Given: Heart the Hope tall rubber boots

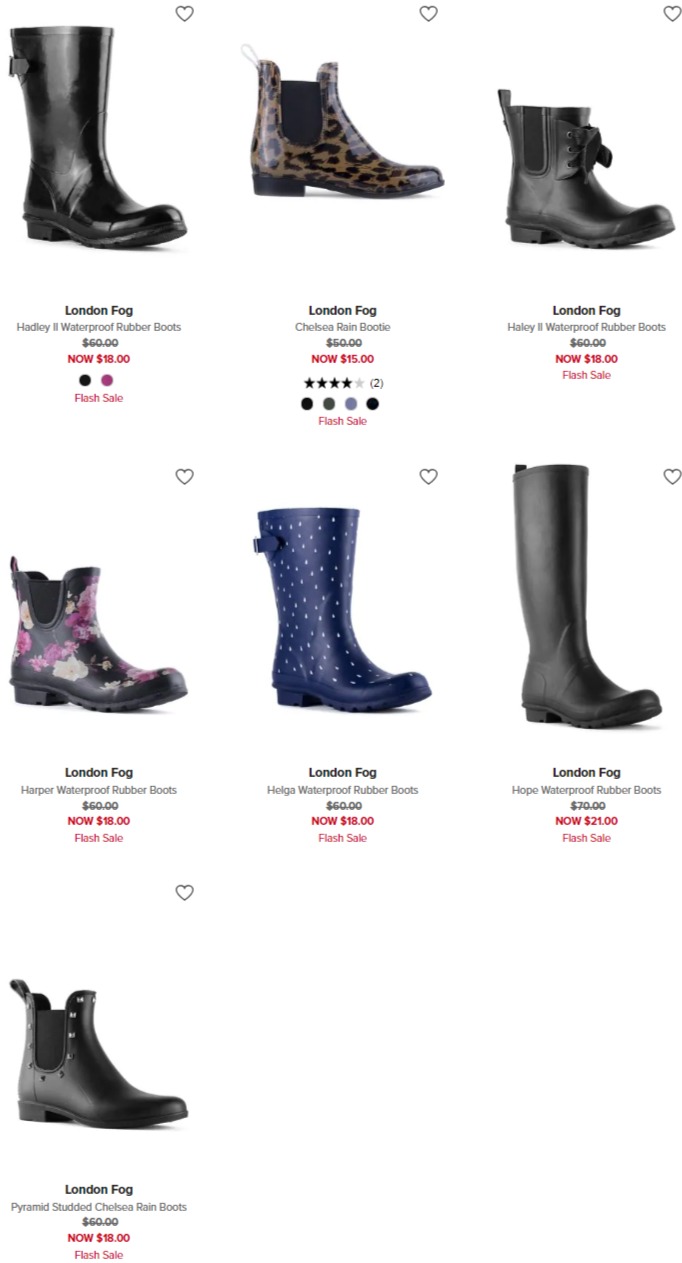Looking at the screenshot, I should [672, 477].
